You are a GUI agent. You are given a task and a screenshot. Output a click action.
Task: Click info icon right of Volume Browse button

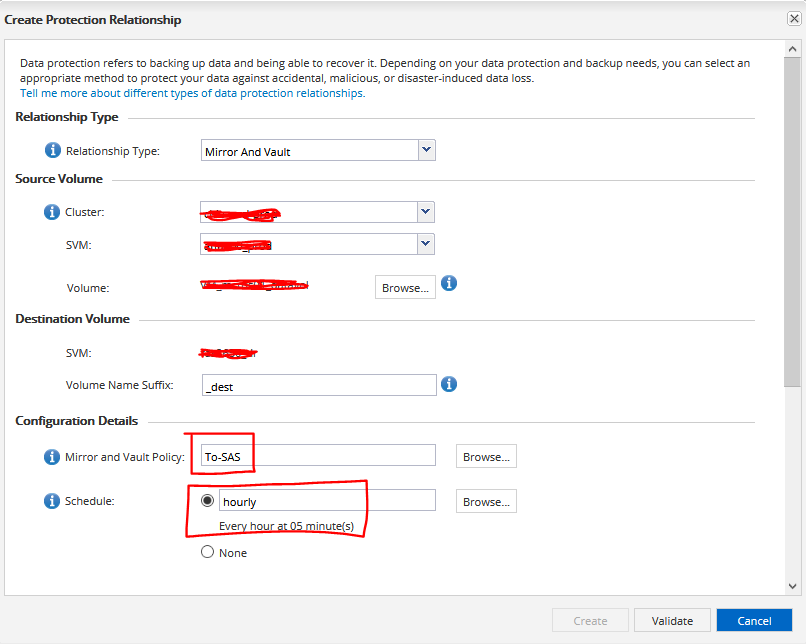449,284
